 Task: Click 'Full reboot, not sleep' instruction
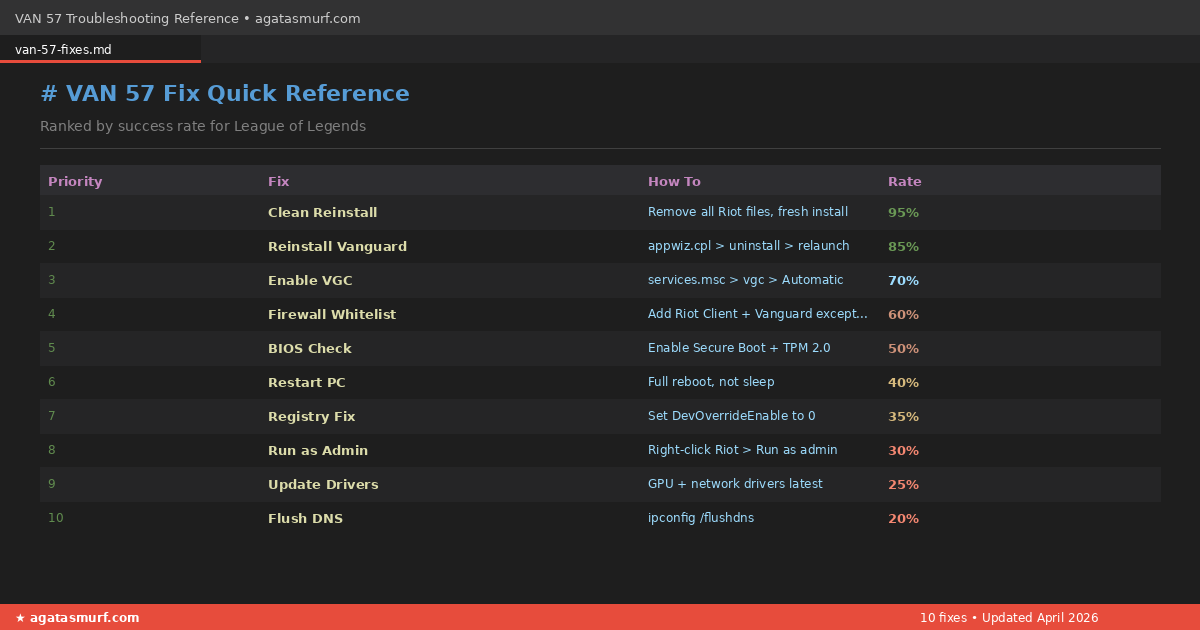pyautogui.click(x=711, y=382)
